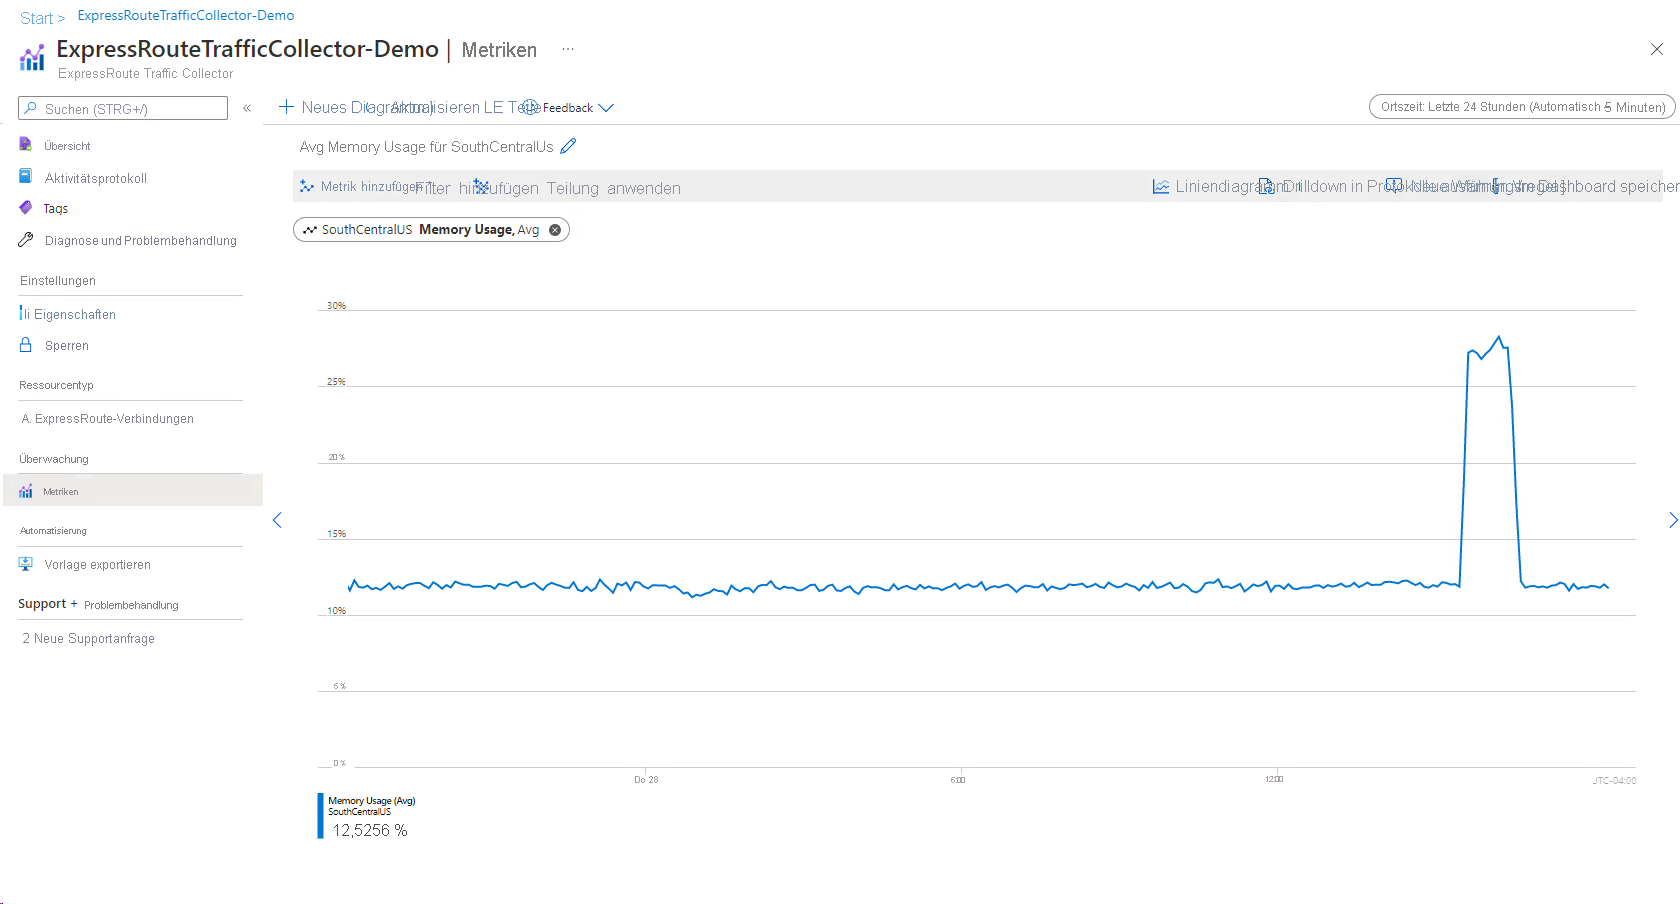1680x904 pixels.
Task: Collapse the sidebar with the double chevron
Action: [247, 108]
